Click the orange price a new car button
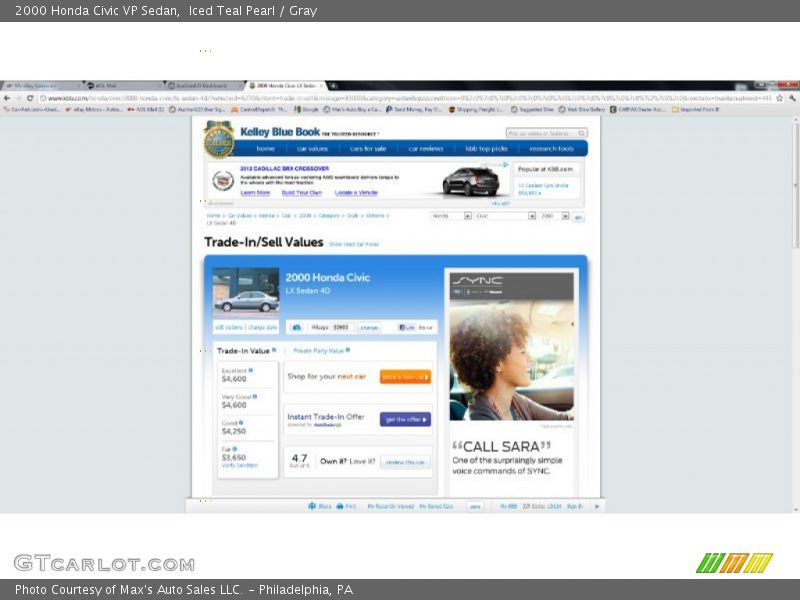This screenshot has width=800, height=600. tap(406, 377)
